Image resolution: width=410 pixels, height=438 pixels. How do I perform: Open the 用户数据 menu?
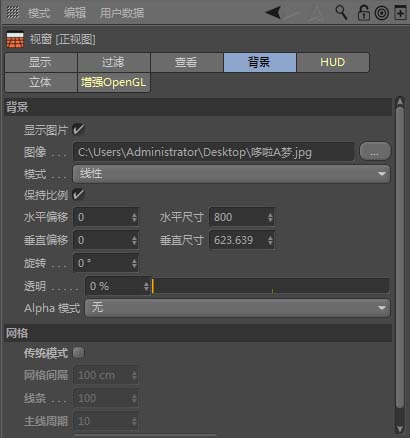122,13
